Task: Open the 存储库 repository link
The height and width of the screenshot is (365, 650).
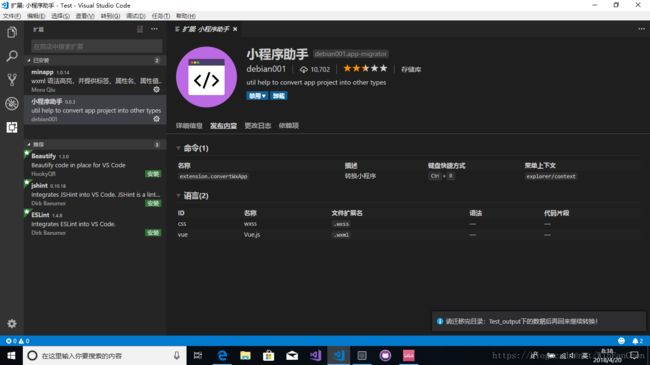Action: [411, 69]
